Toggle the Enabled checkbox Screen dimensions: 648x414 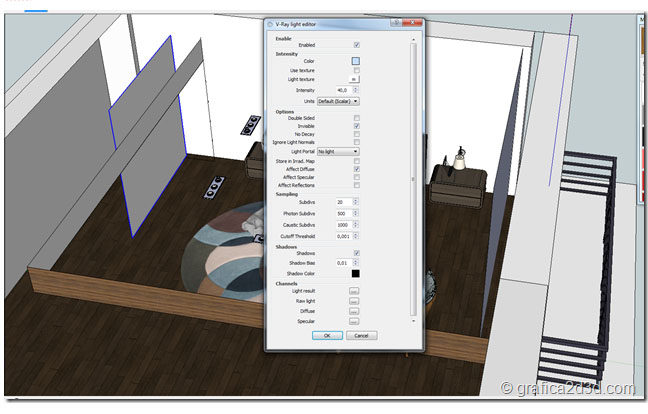tap(356, 44)
